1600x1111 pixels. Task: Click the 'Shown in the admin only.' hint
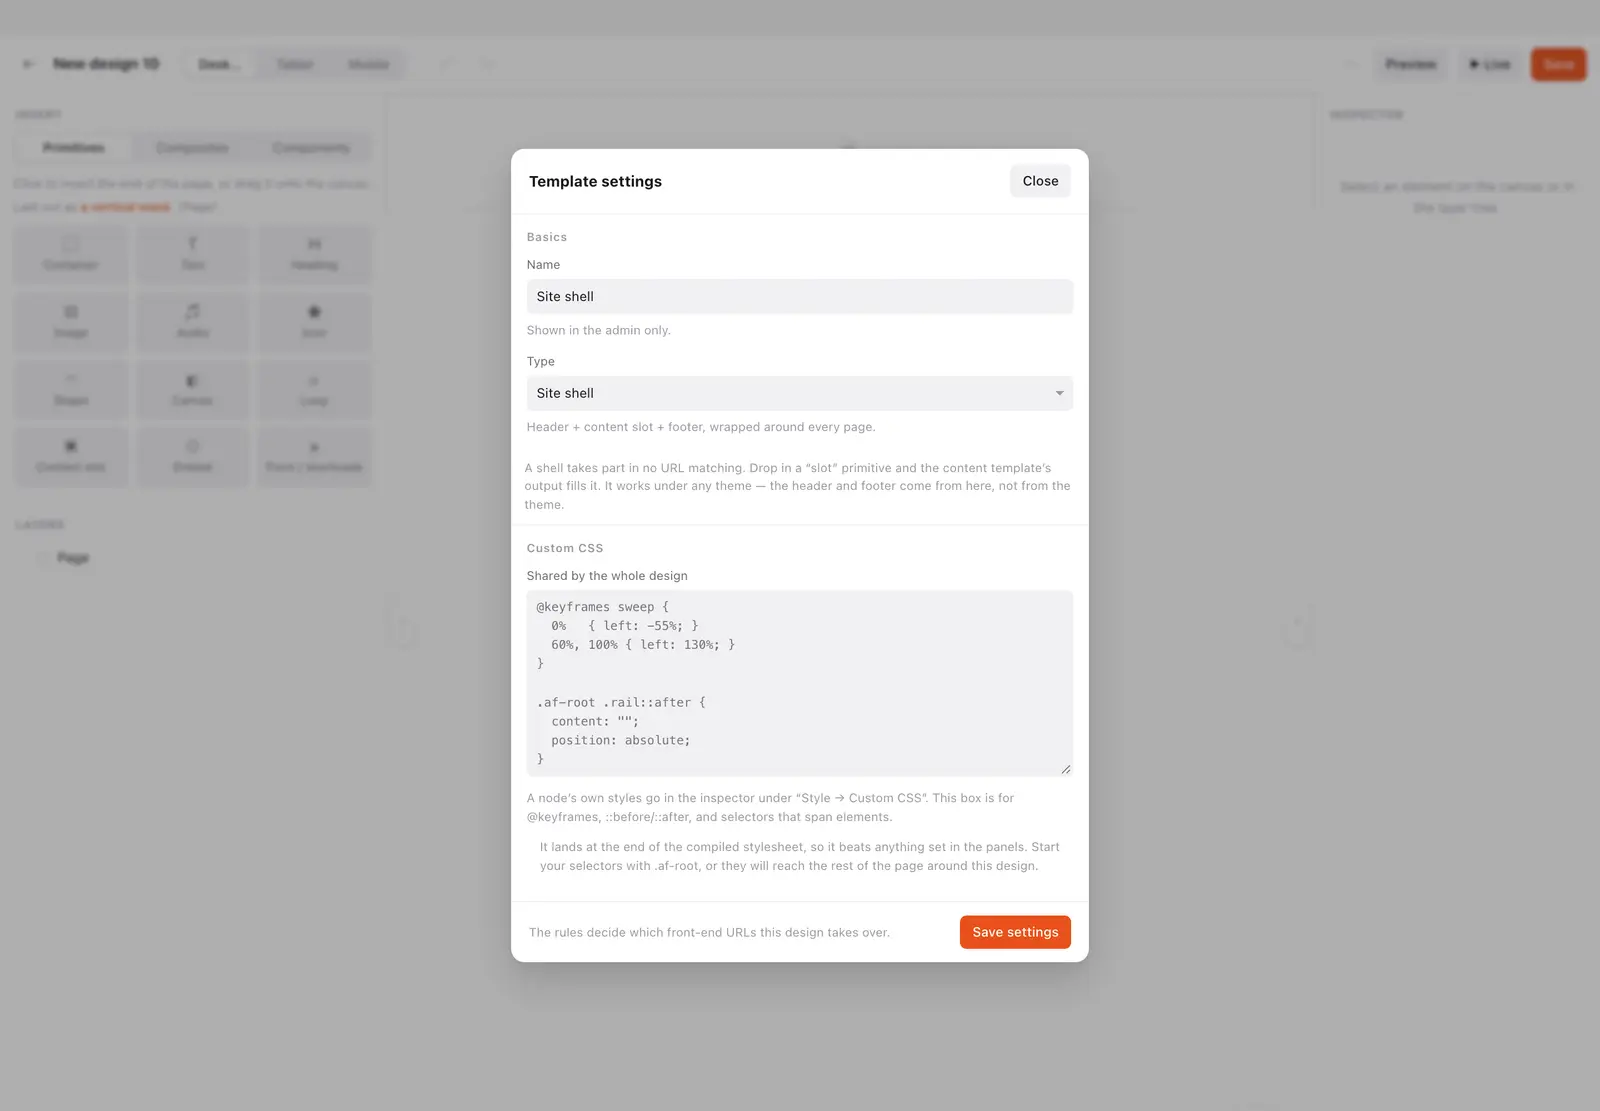click(x=598, y=331)
